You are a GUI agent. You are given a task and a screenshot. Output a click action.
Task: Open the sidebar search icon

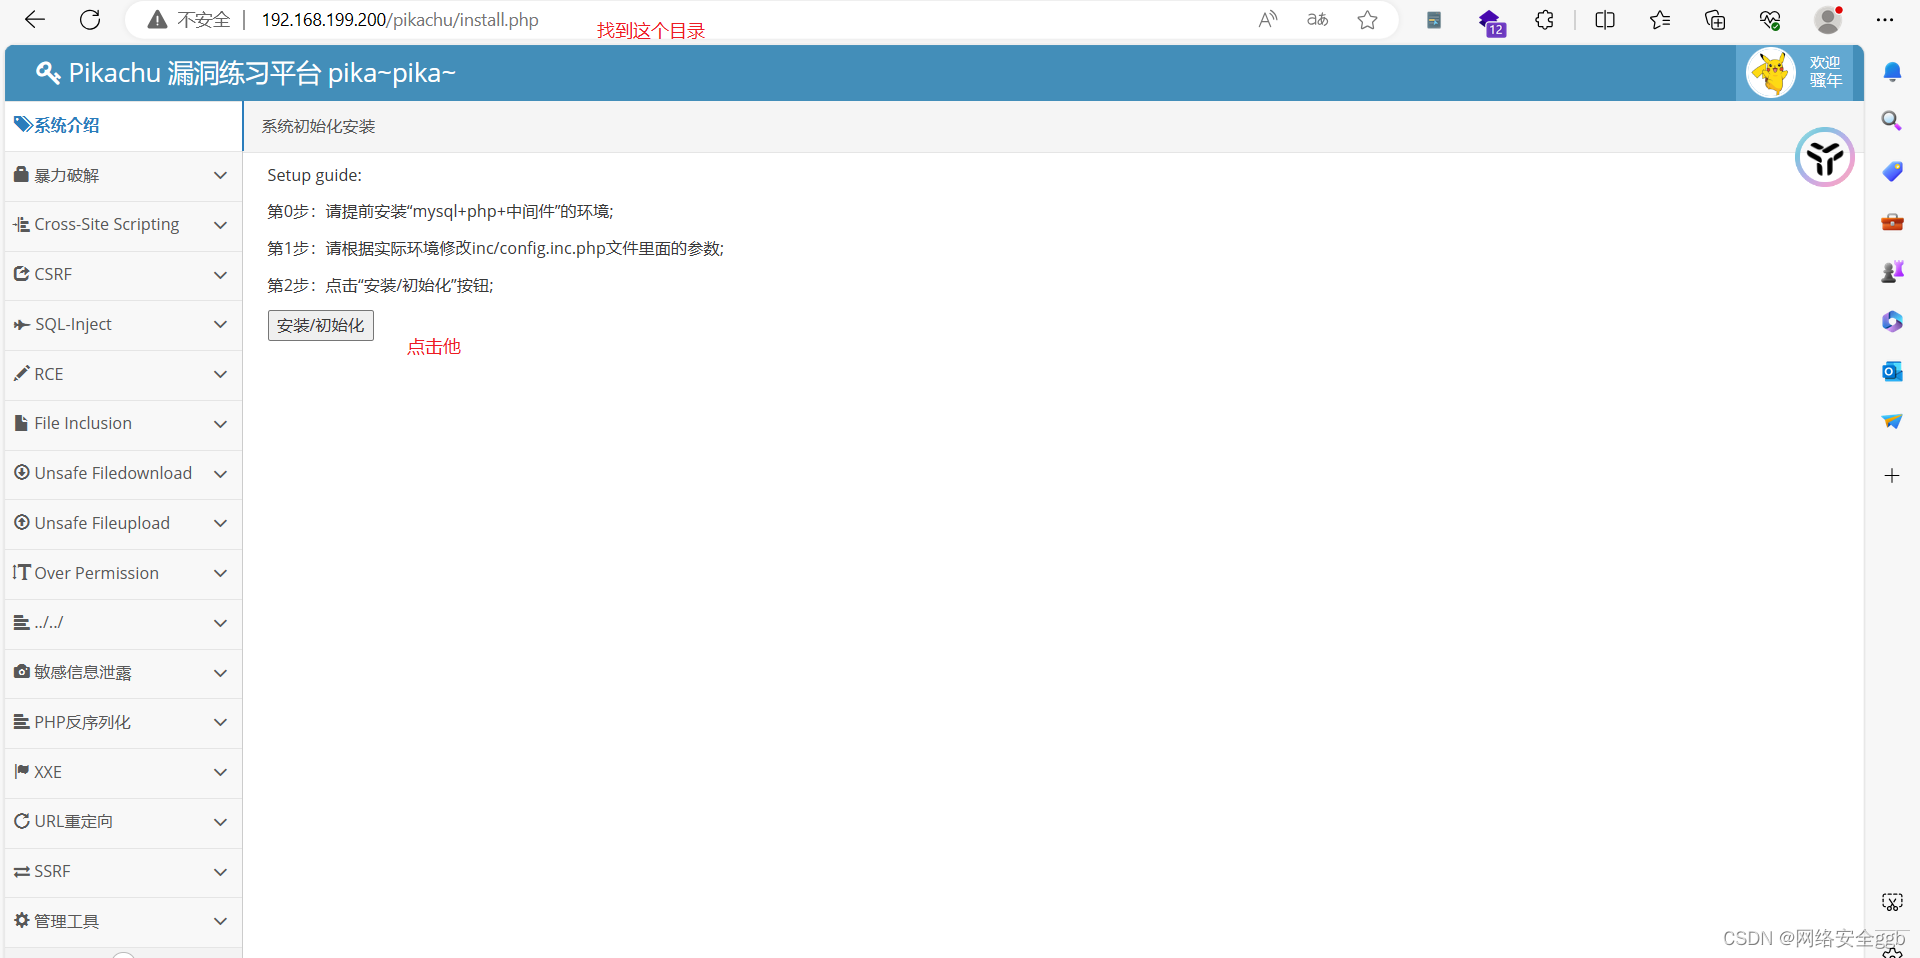pos(1892,121)
